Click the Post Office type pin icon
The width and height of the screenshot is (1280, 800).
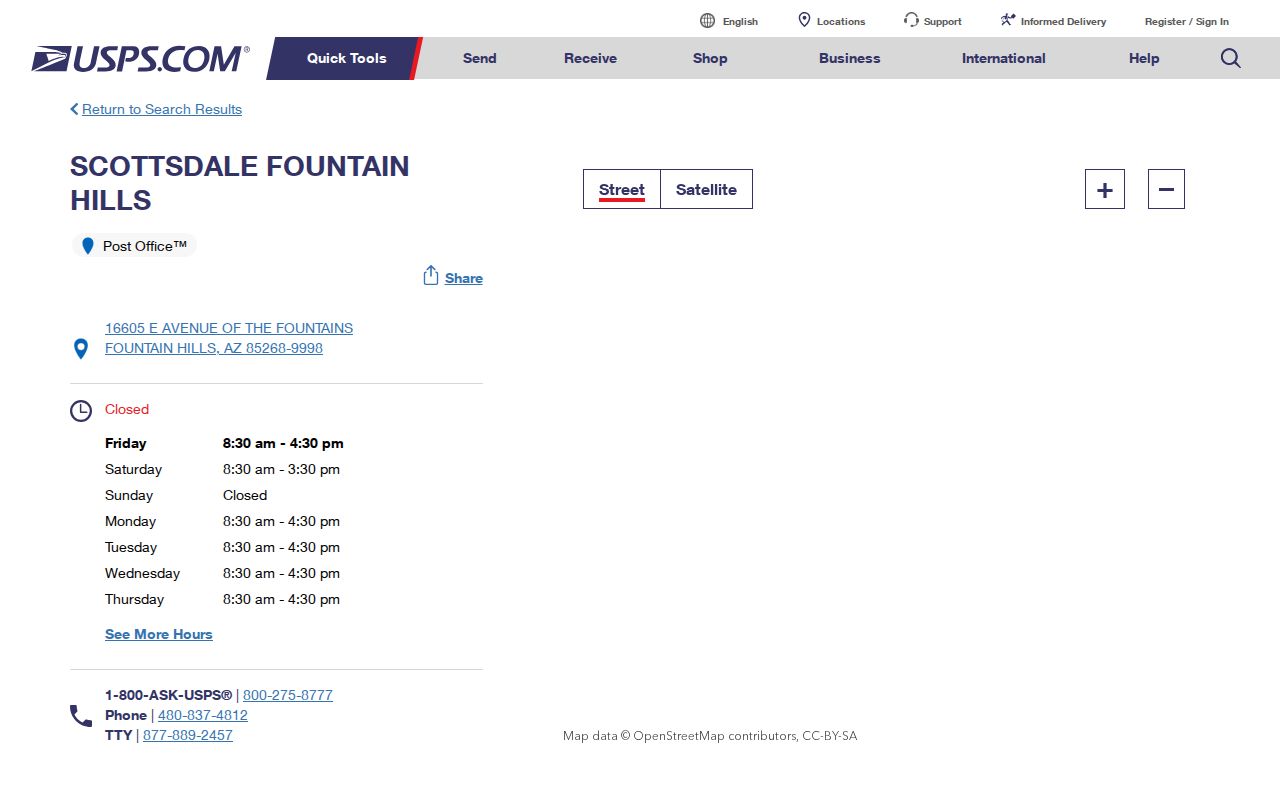[88, 246]
